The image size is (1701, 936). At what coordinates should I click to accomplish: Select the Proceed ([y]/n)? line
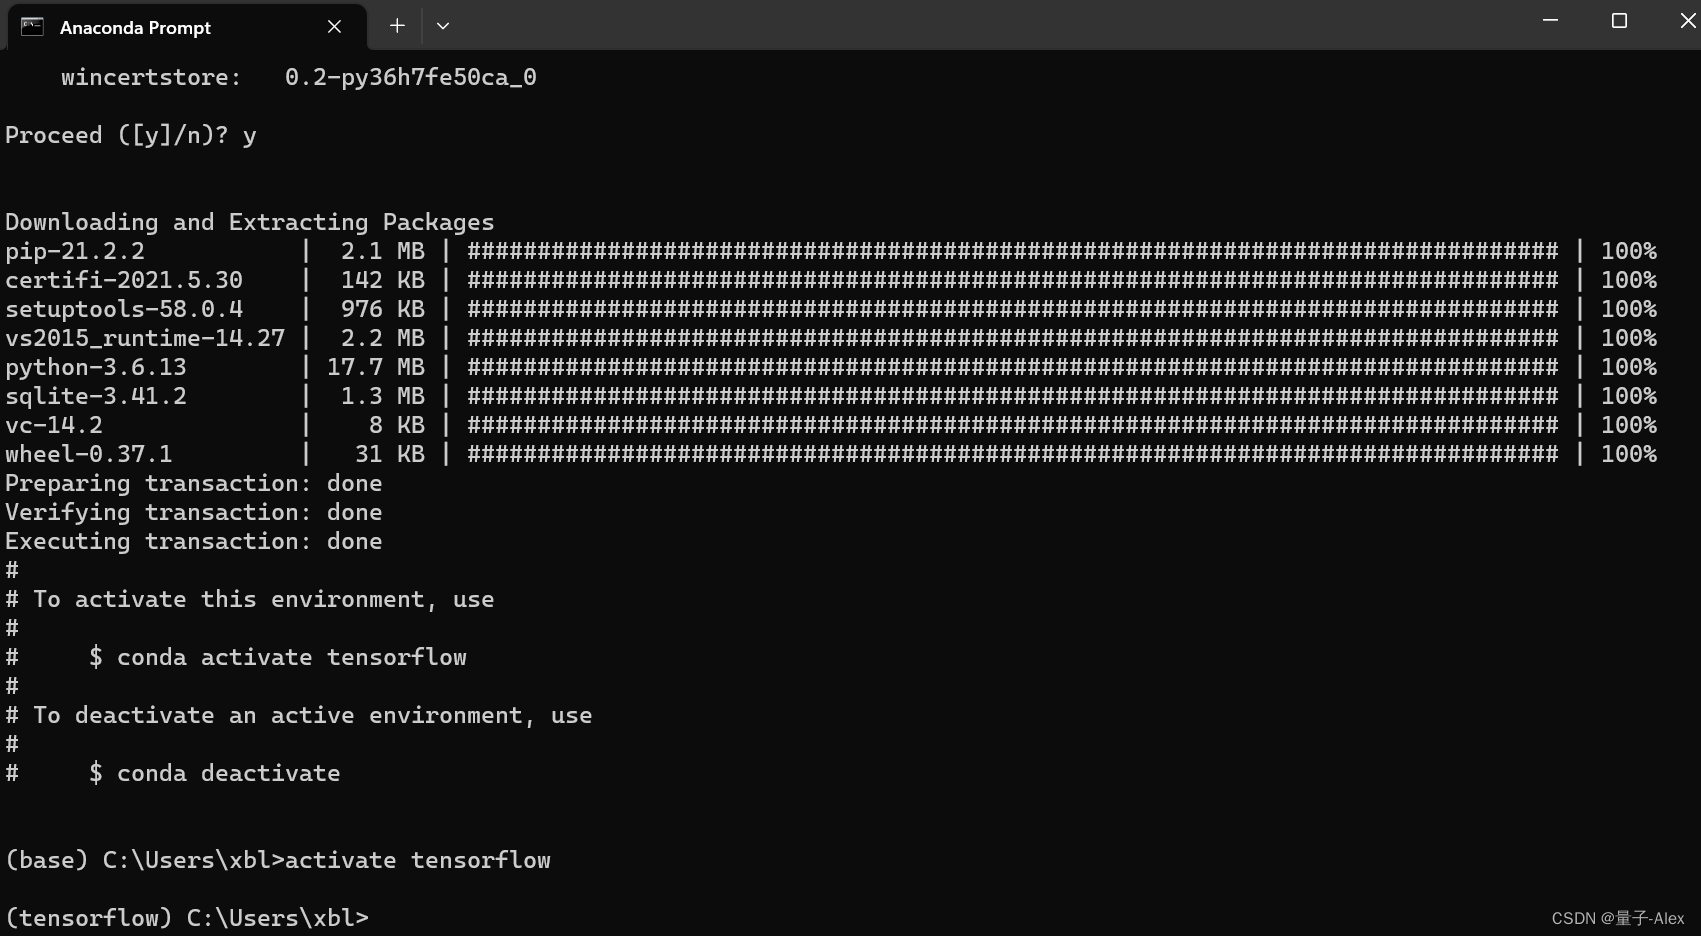click(130, 134)
